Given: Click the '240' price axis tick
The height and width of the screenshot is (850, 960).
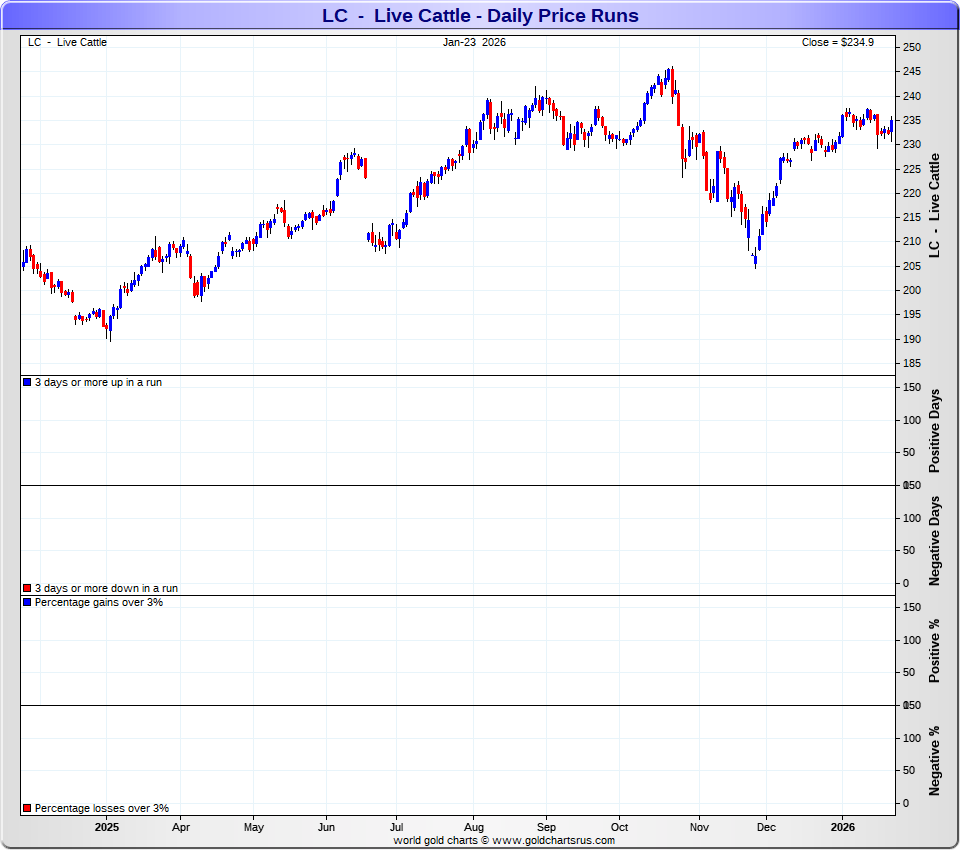Looking at the screenshot, I should click(x=912, y=96).
